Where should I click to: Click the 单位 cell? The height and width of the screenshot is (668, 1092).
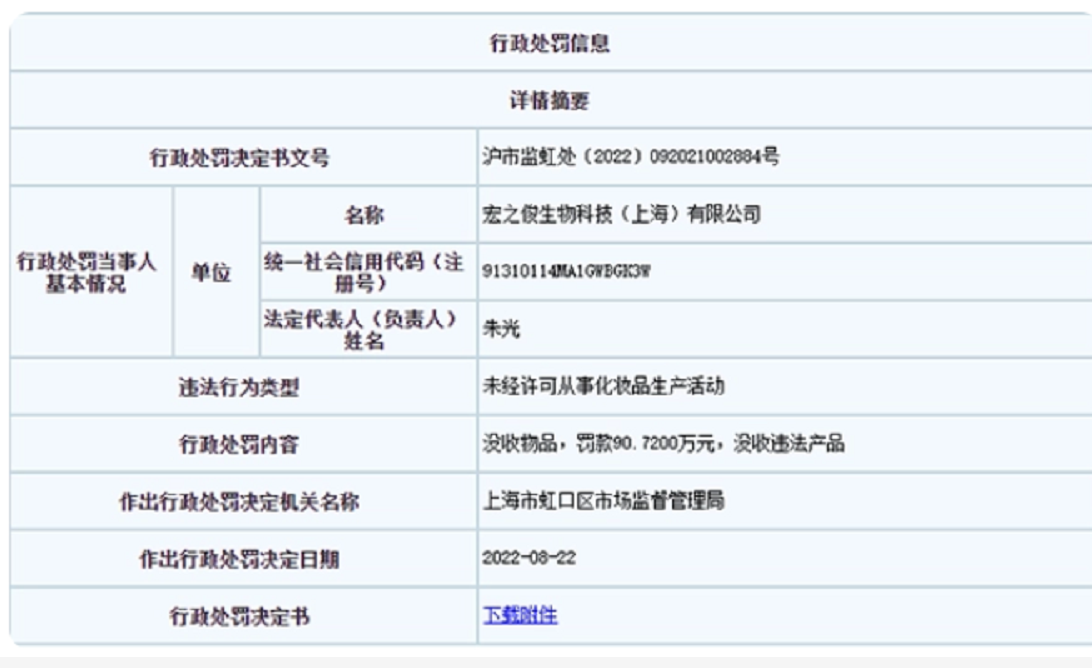[211, 272]
